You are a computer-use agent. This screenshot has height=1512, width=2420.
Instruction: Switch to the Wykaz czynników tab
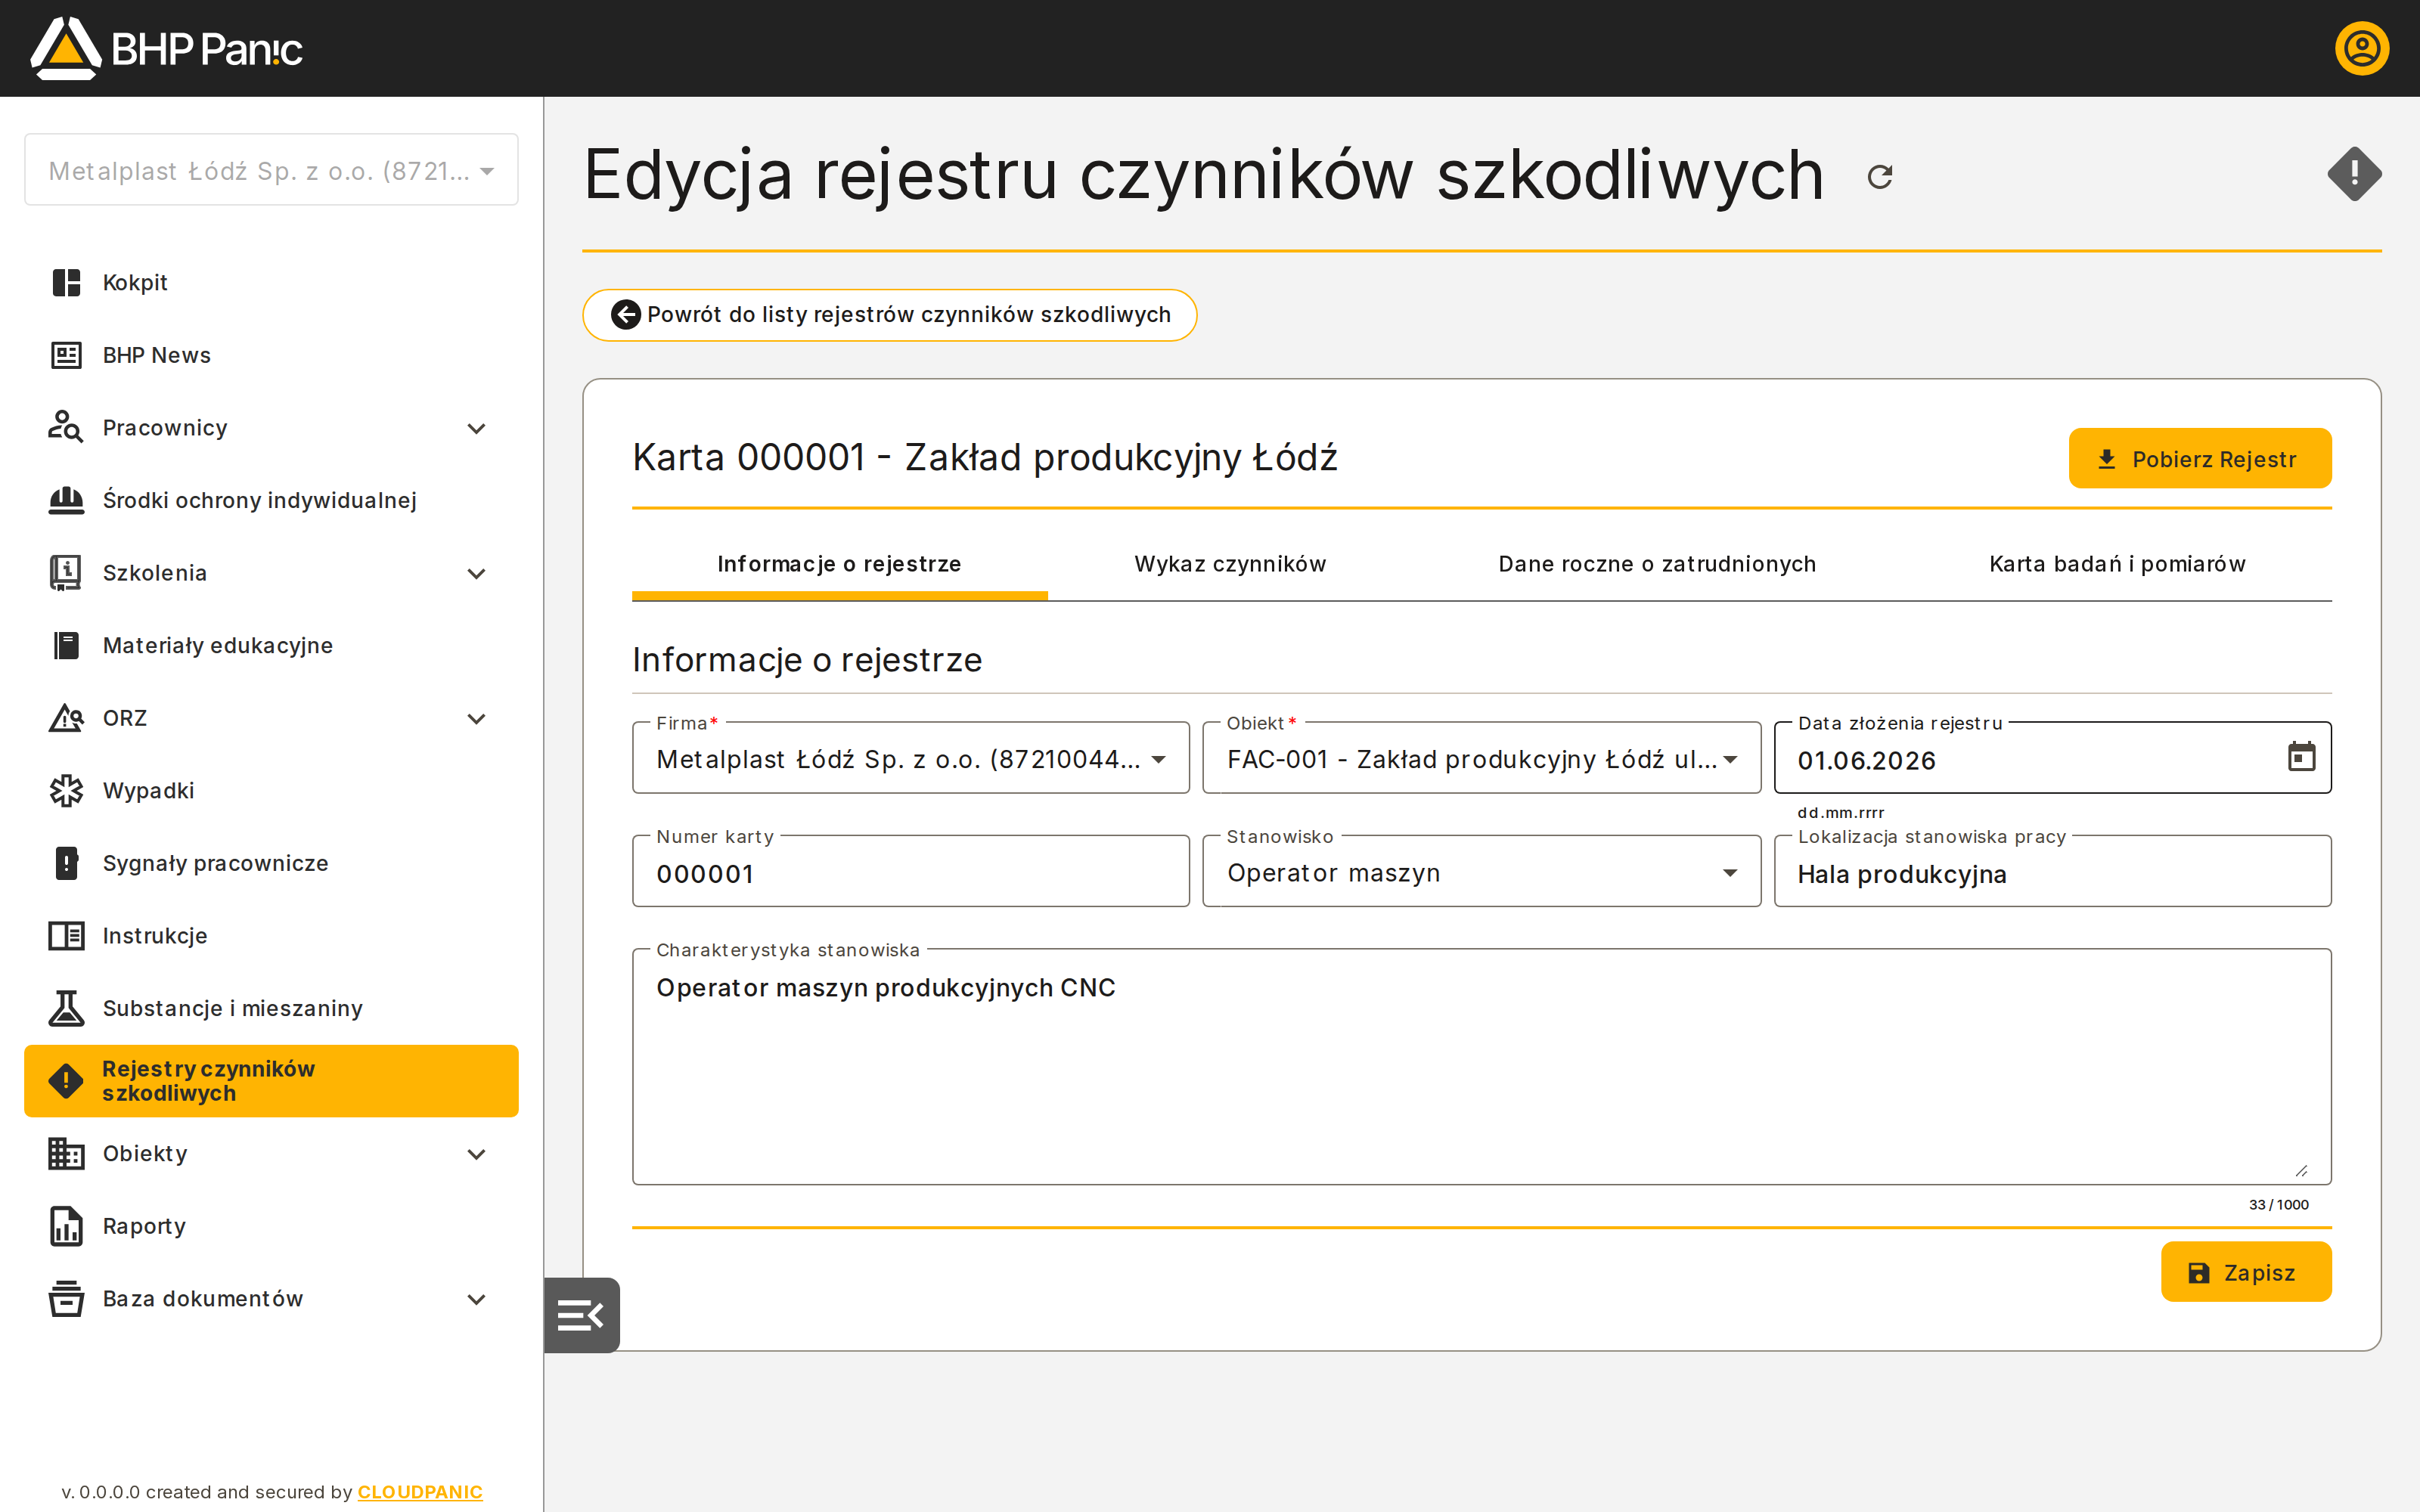[1230, 564]
